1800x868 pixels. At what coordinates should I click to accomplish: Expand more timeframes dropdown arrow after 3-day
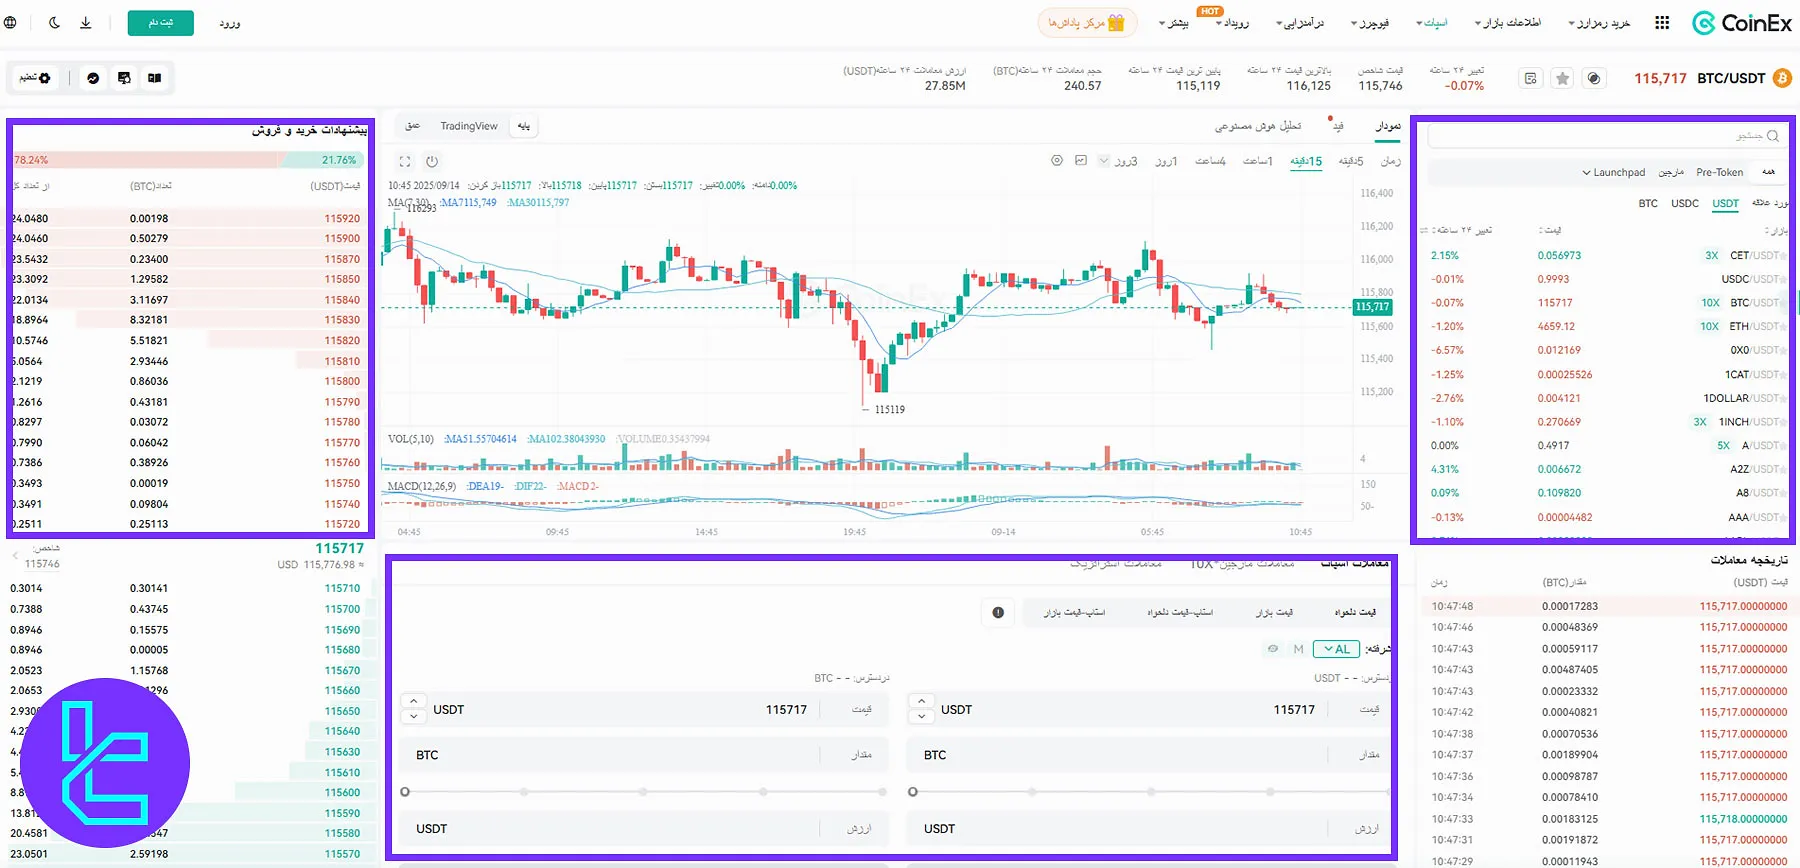click(x=1103, y=160)
